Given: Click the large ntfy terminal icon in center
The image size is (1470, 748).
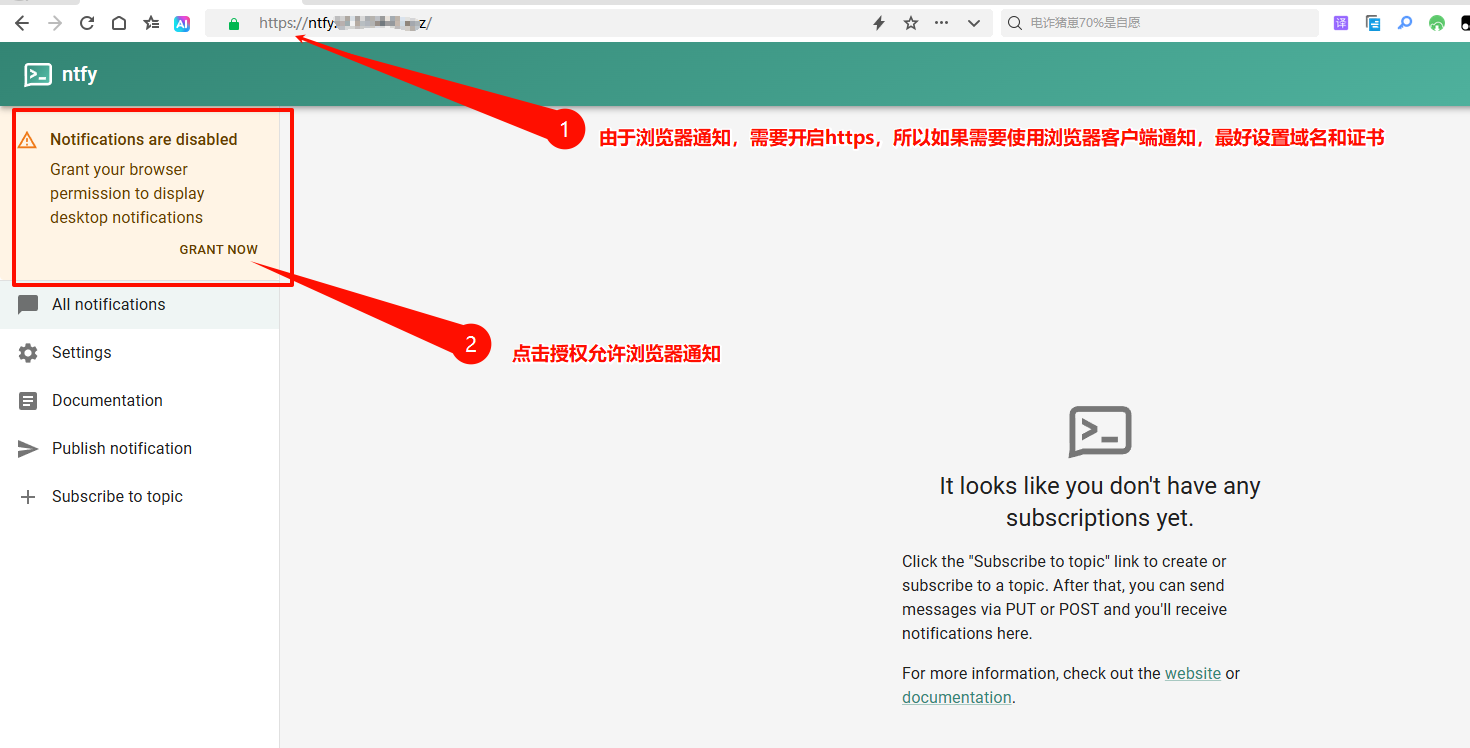Looking at the screenshot, I should 1100,432.
